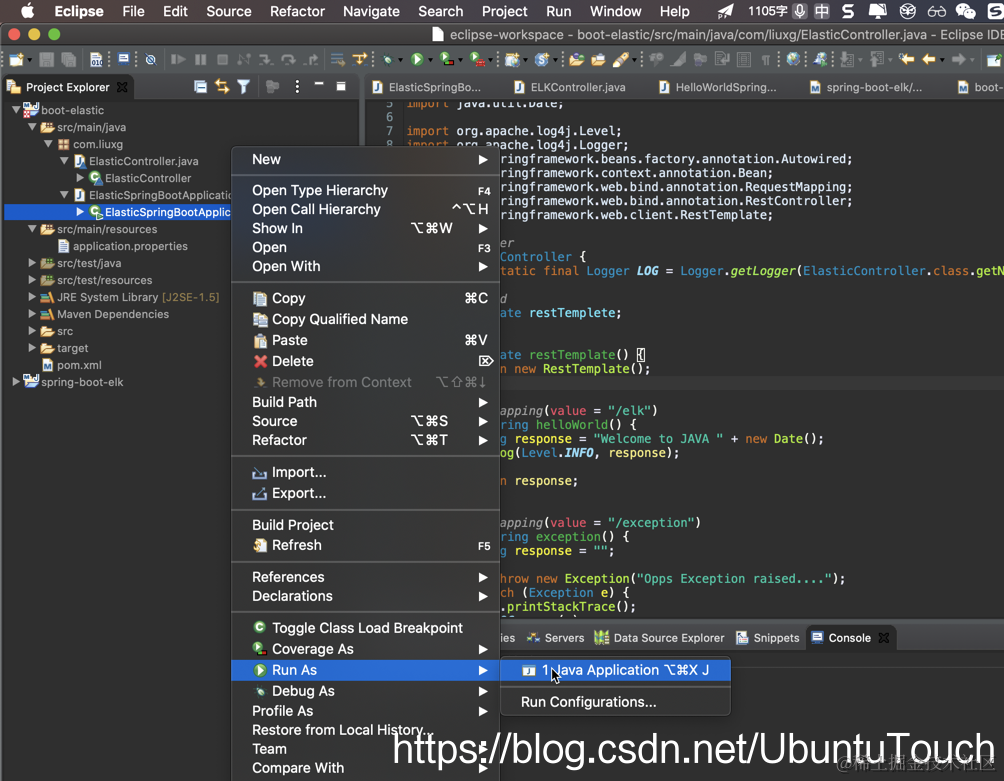This screenshot has width=1004, height=781.
Task: Toggle macOS Do Not Disturb microphone icon
Action: coord(799,11)
